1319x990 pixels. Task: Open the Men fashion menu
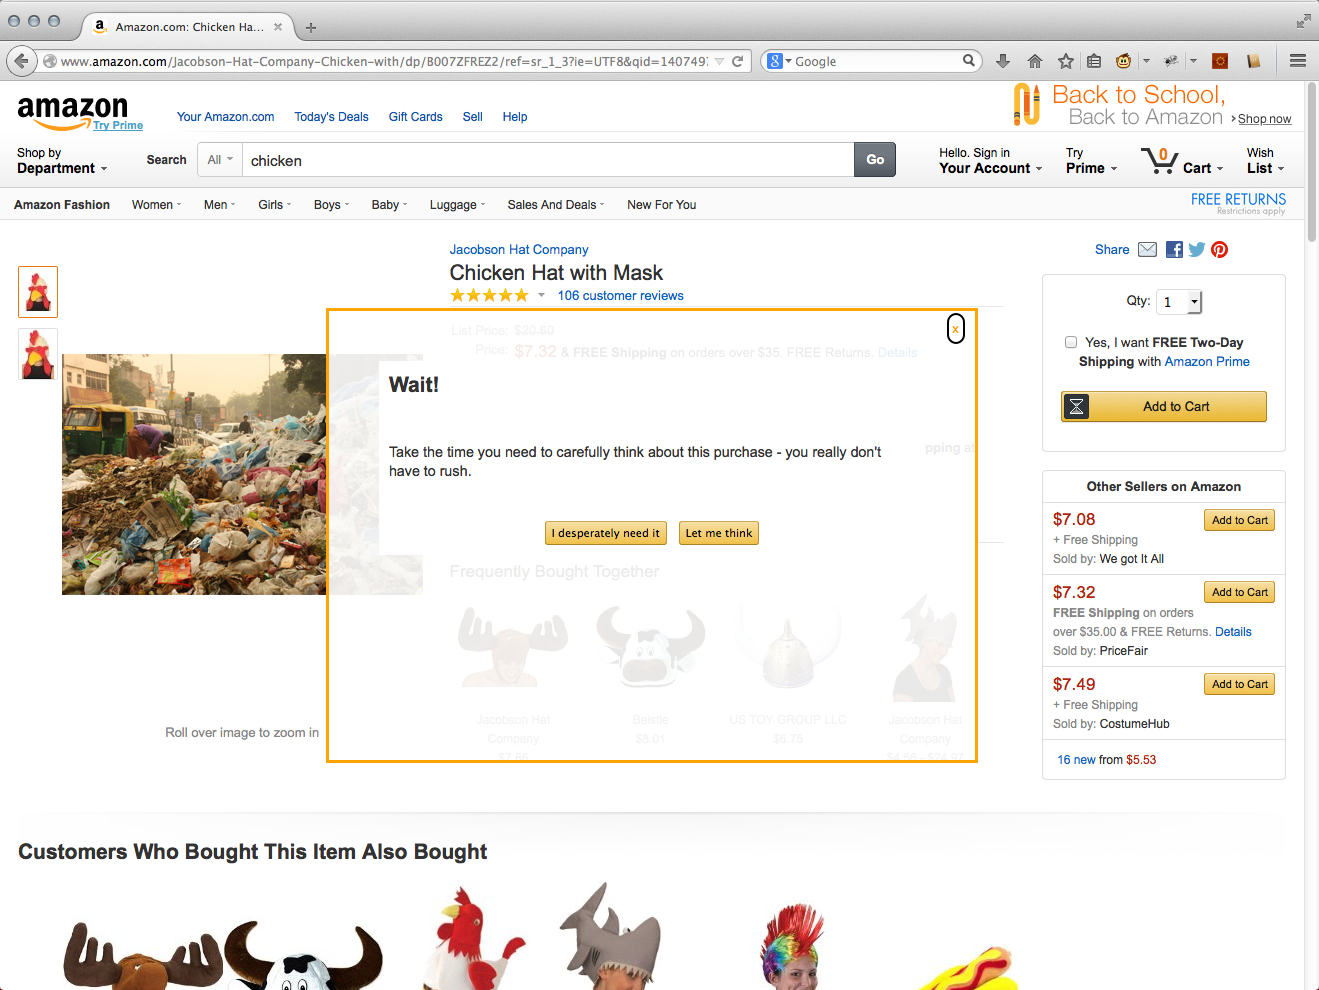tap(219, 205)
